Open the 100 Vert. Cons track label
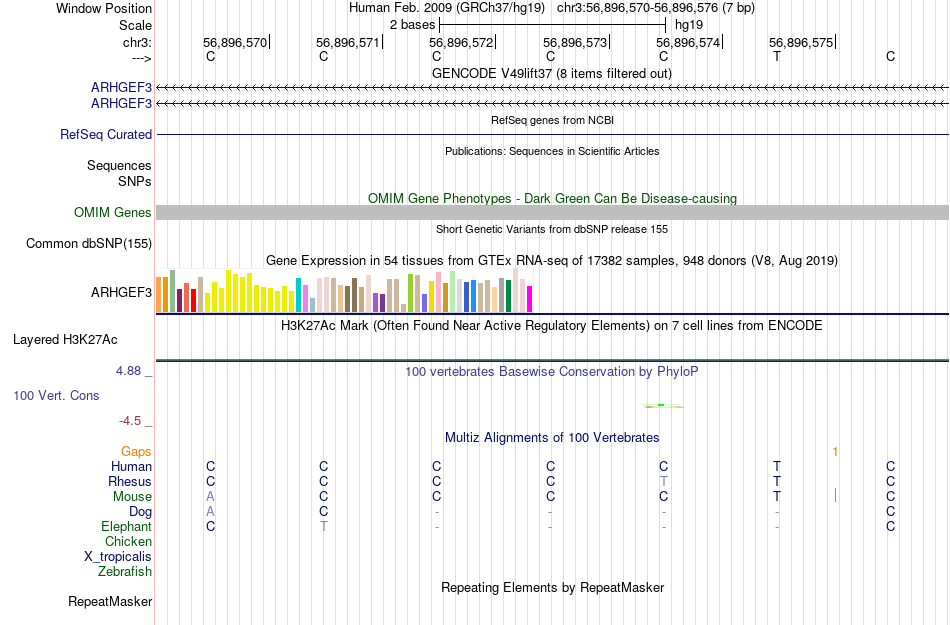This screenshot has height=625, width=950. click(x=56, y=395)
